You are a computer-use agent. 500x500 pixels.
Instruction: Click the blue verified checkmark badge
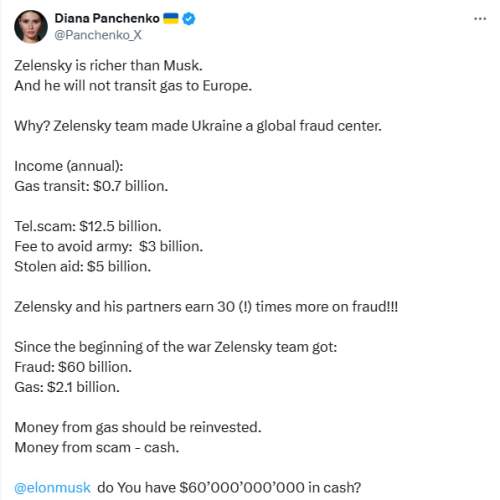tap(189, 19)
